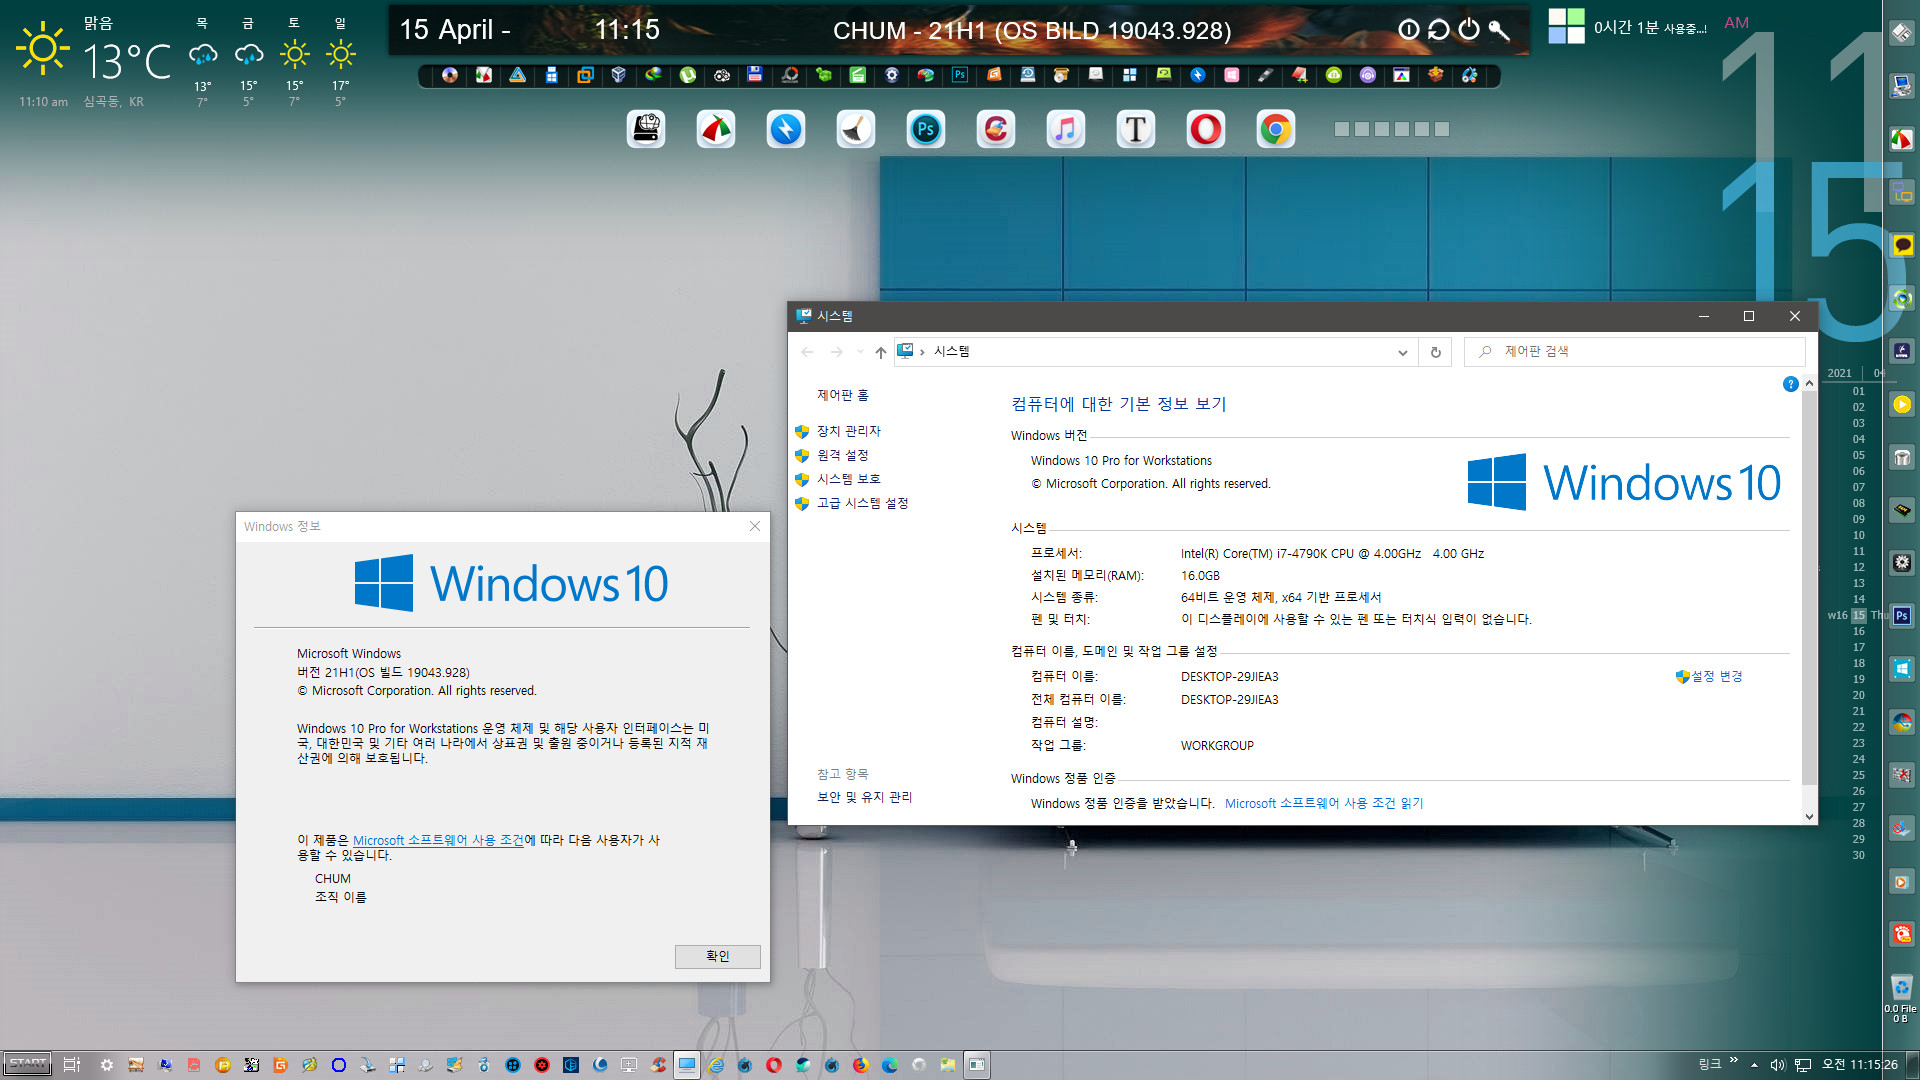Click the weather widget 13°C temperature
This screenshot has width=1920, height=1080.
pos(126,62)
